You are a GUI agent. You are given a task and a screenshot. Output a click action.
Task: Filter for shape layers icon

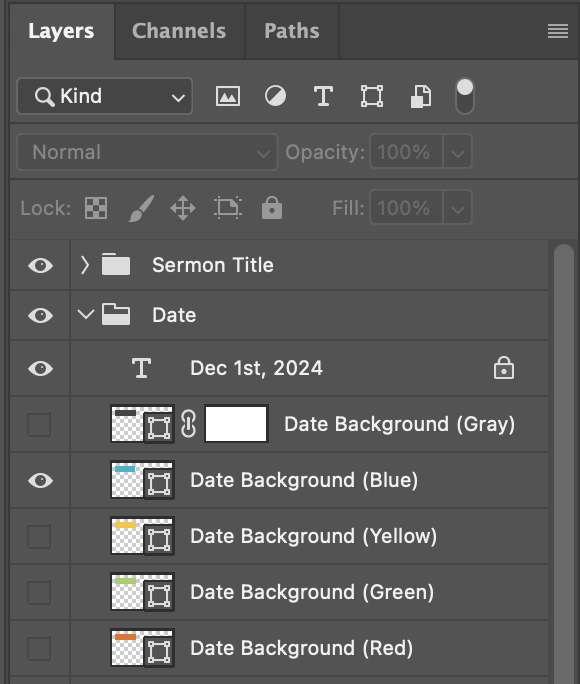point(372,96)
